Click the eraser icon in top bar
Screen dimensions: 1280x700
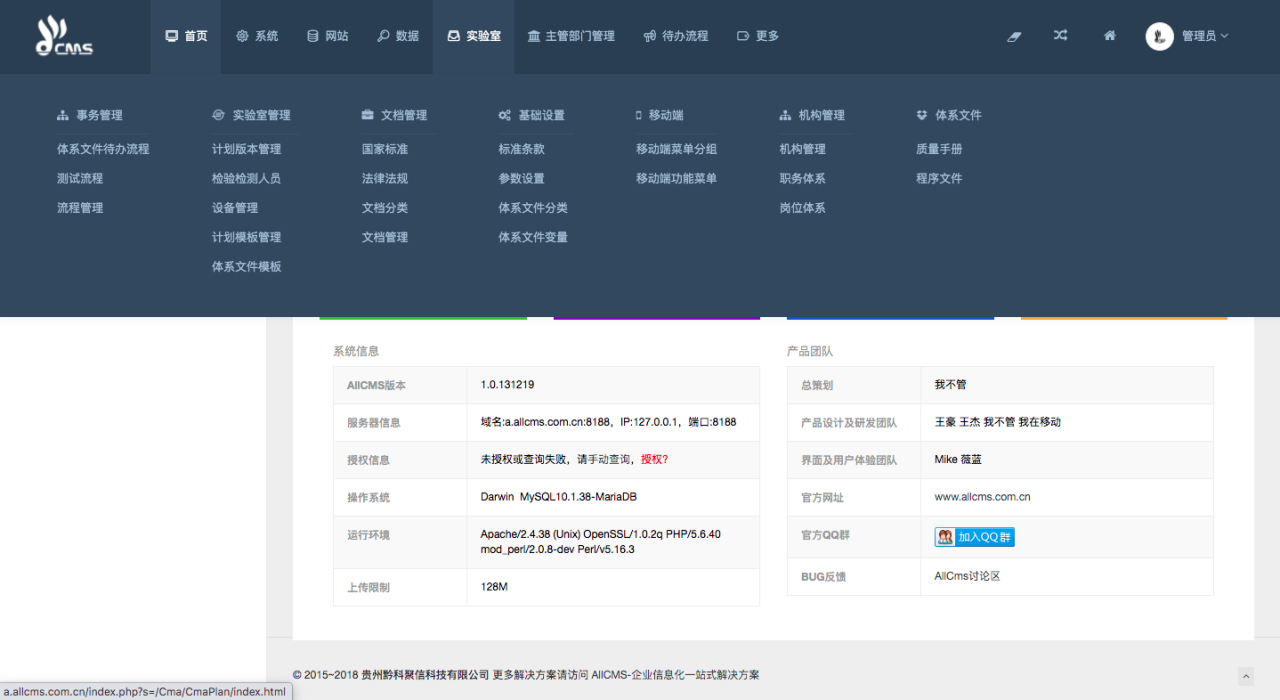1014,36
